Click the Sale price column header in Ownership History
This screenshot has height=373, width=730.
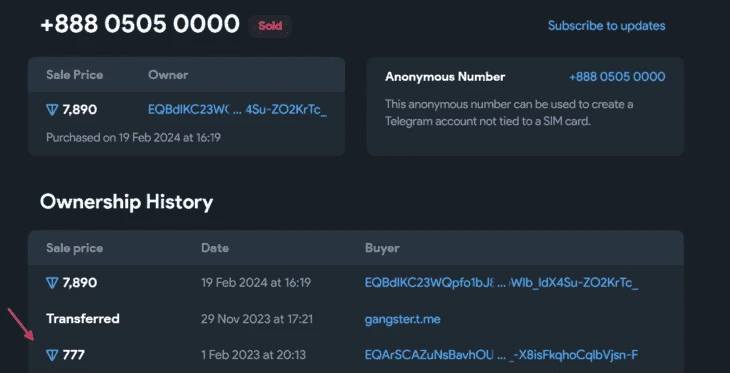click(x=74, y=248)
